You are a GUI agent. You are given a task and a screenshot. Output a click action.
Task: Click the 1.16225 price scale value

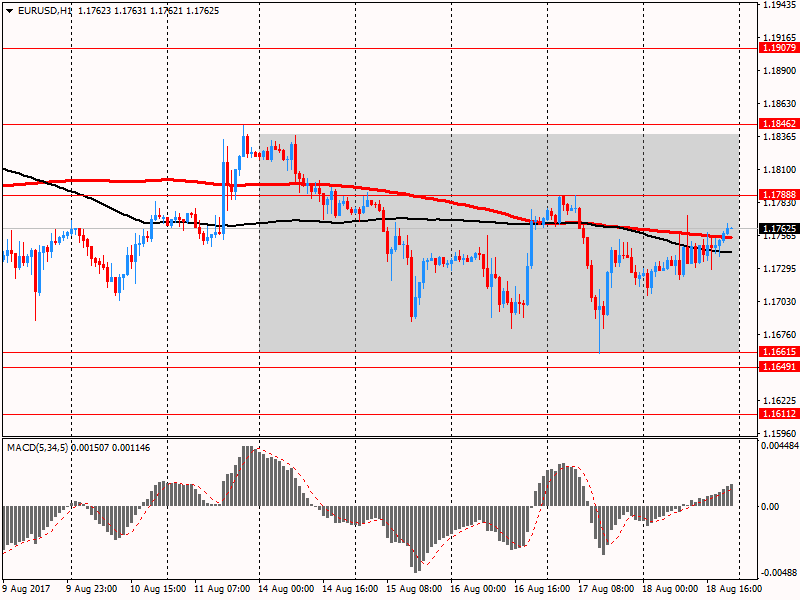click(780, 401)
